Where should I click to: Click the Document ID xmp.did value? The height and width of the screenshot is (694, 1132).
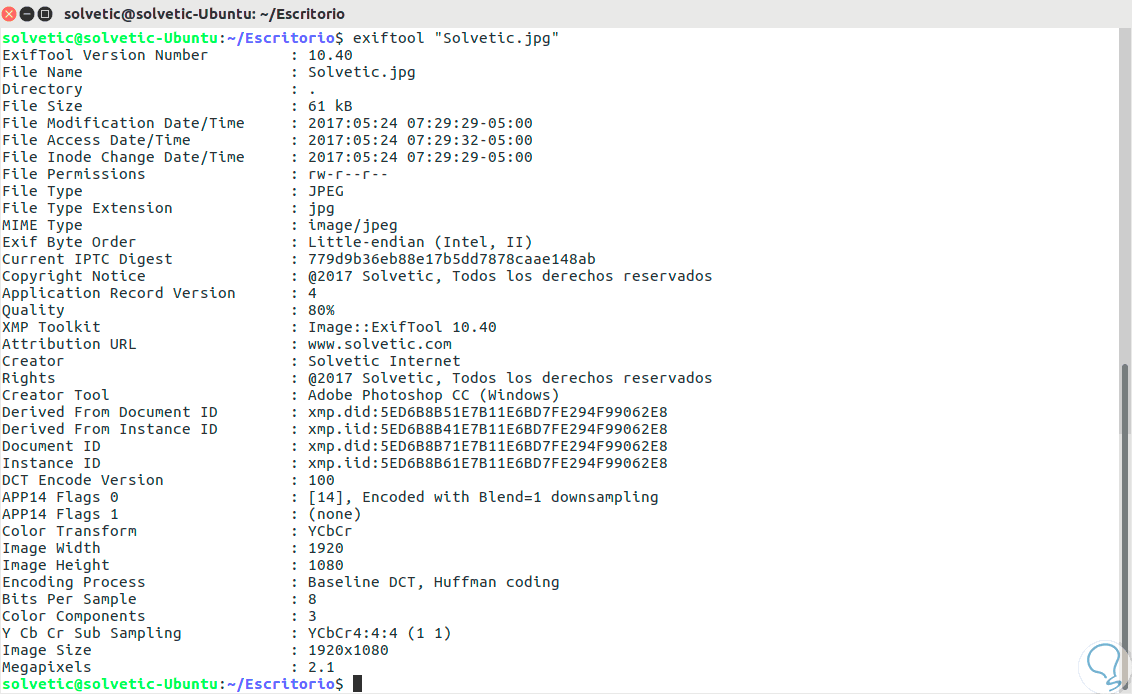(x=487, y=446)
